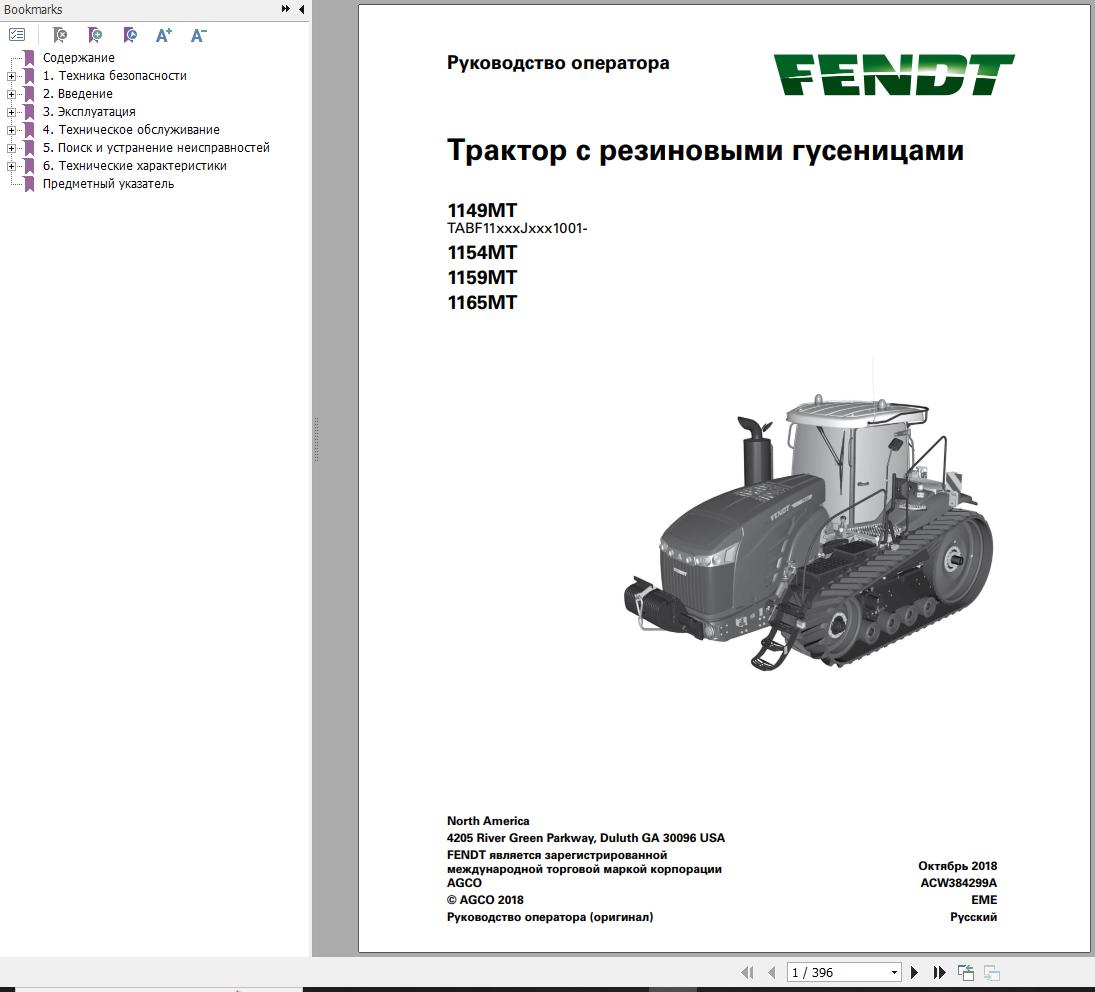
Task: Click the '© AGCO 2018' text
Action: tap(485, 900)
